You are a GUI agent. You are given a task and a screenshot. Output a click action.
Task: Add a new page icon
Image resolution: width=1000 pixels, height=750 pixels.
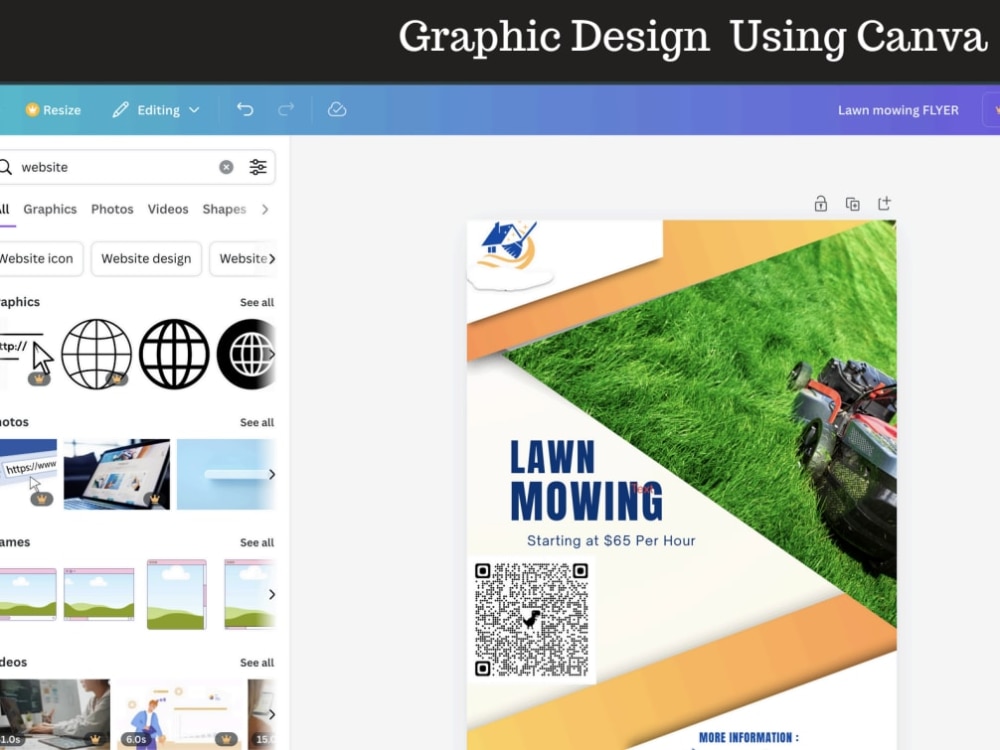(x=884, y=203)
